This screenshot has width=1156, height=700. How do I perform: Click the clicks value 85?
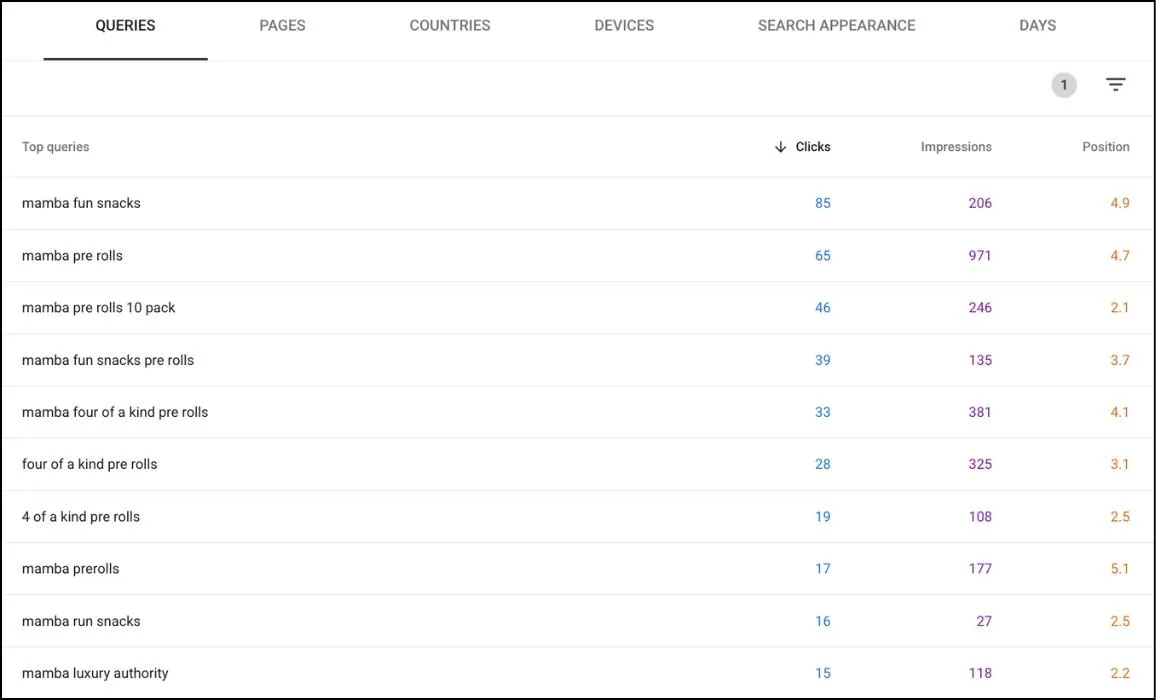823,203
